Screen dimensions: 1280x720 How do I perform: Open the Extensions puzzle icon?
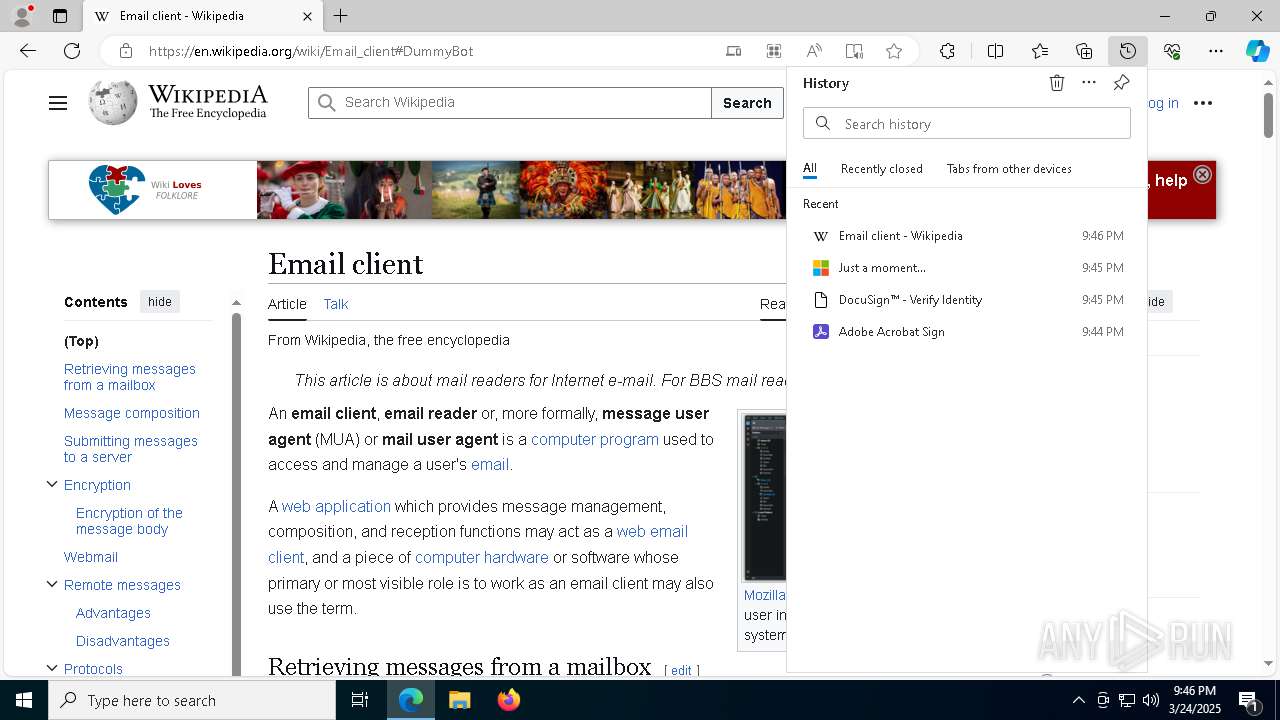[947, 51]
